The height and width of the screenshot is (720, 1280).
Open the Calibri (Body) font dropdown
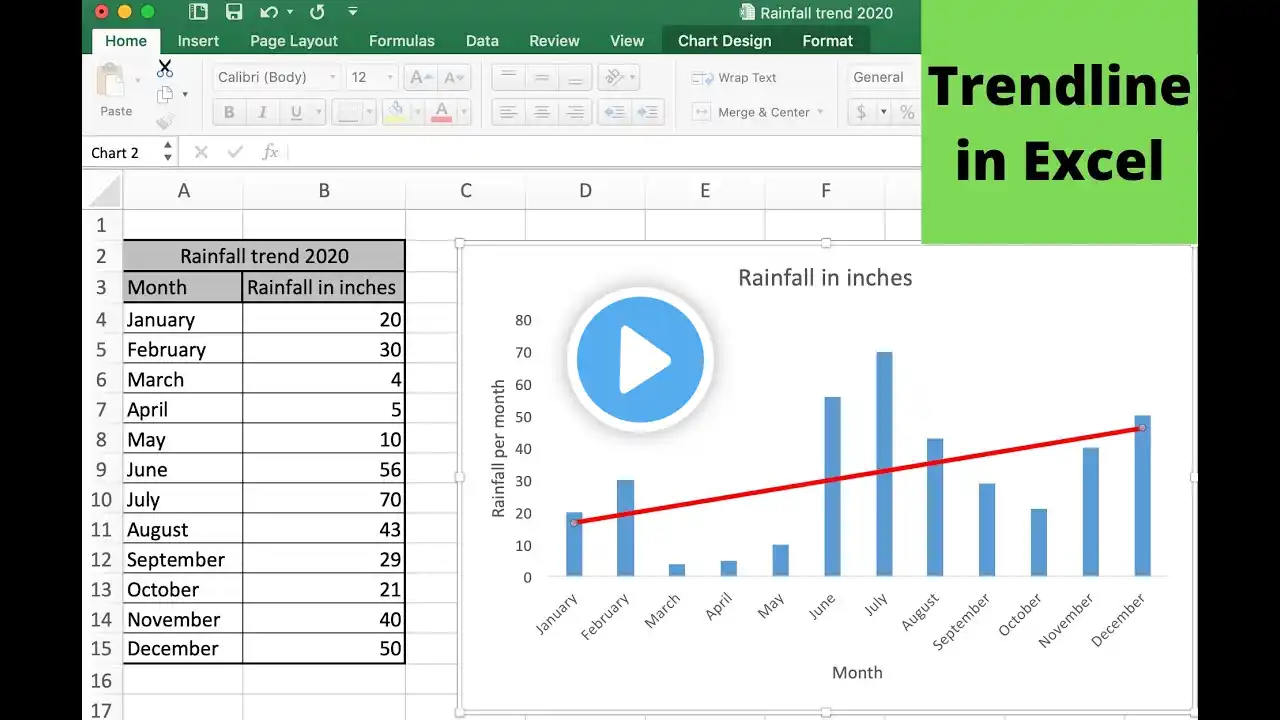click(x=276, y=77)
